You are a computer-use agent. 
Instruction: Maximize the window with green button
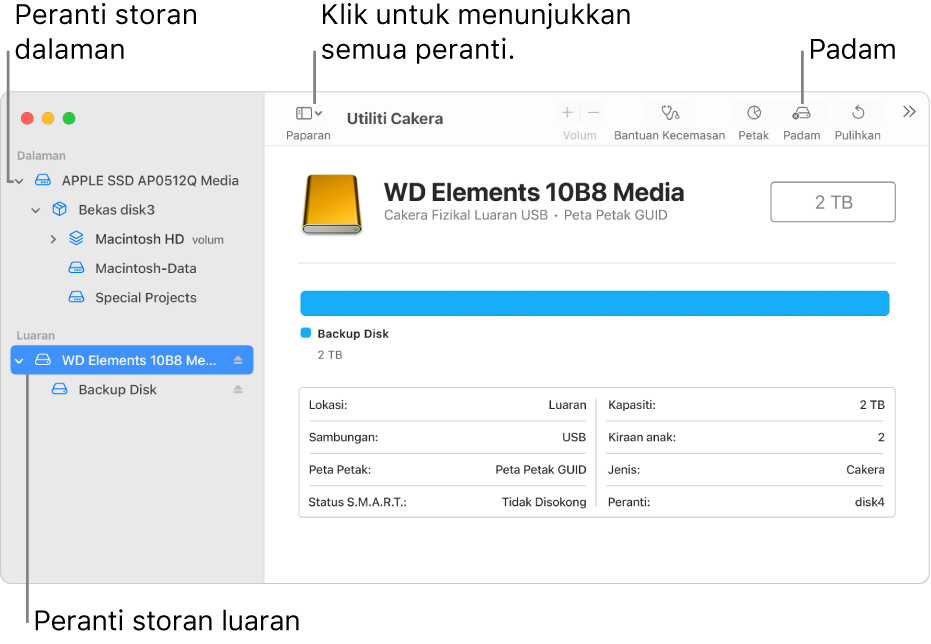pos(69,118)
